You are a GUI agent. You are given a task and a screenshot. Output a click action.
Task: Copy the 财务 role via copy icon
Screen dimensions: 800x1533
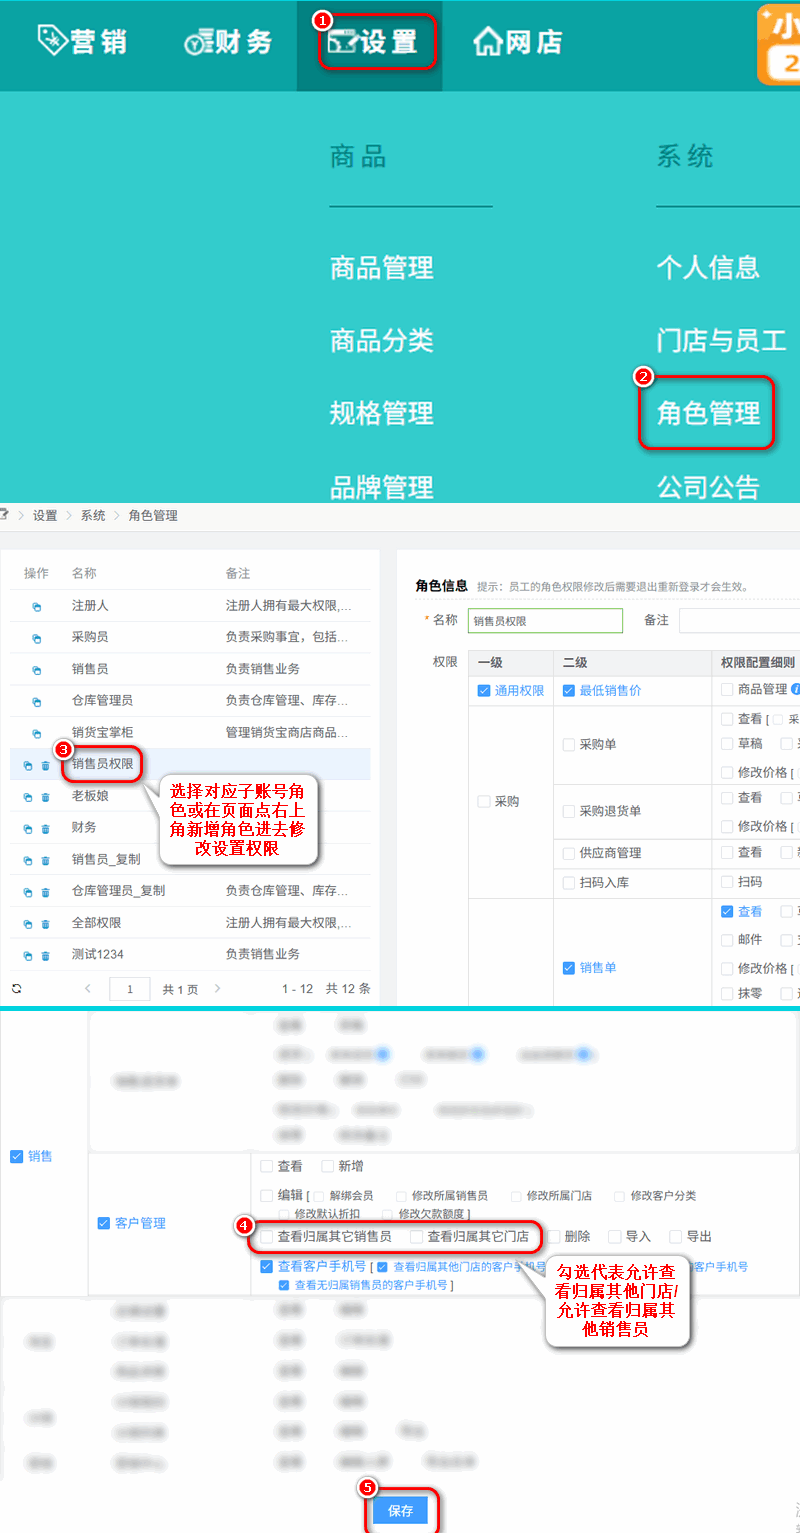[x=28, y=829]
